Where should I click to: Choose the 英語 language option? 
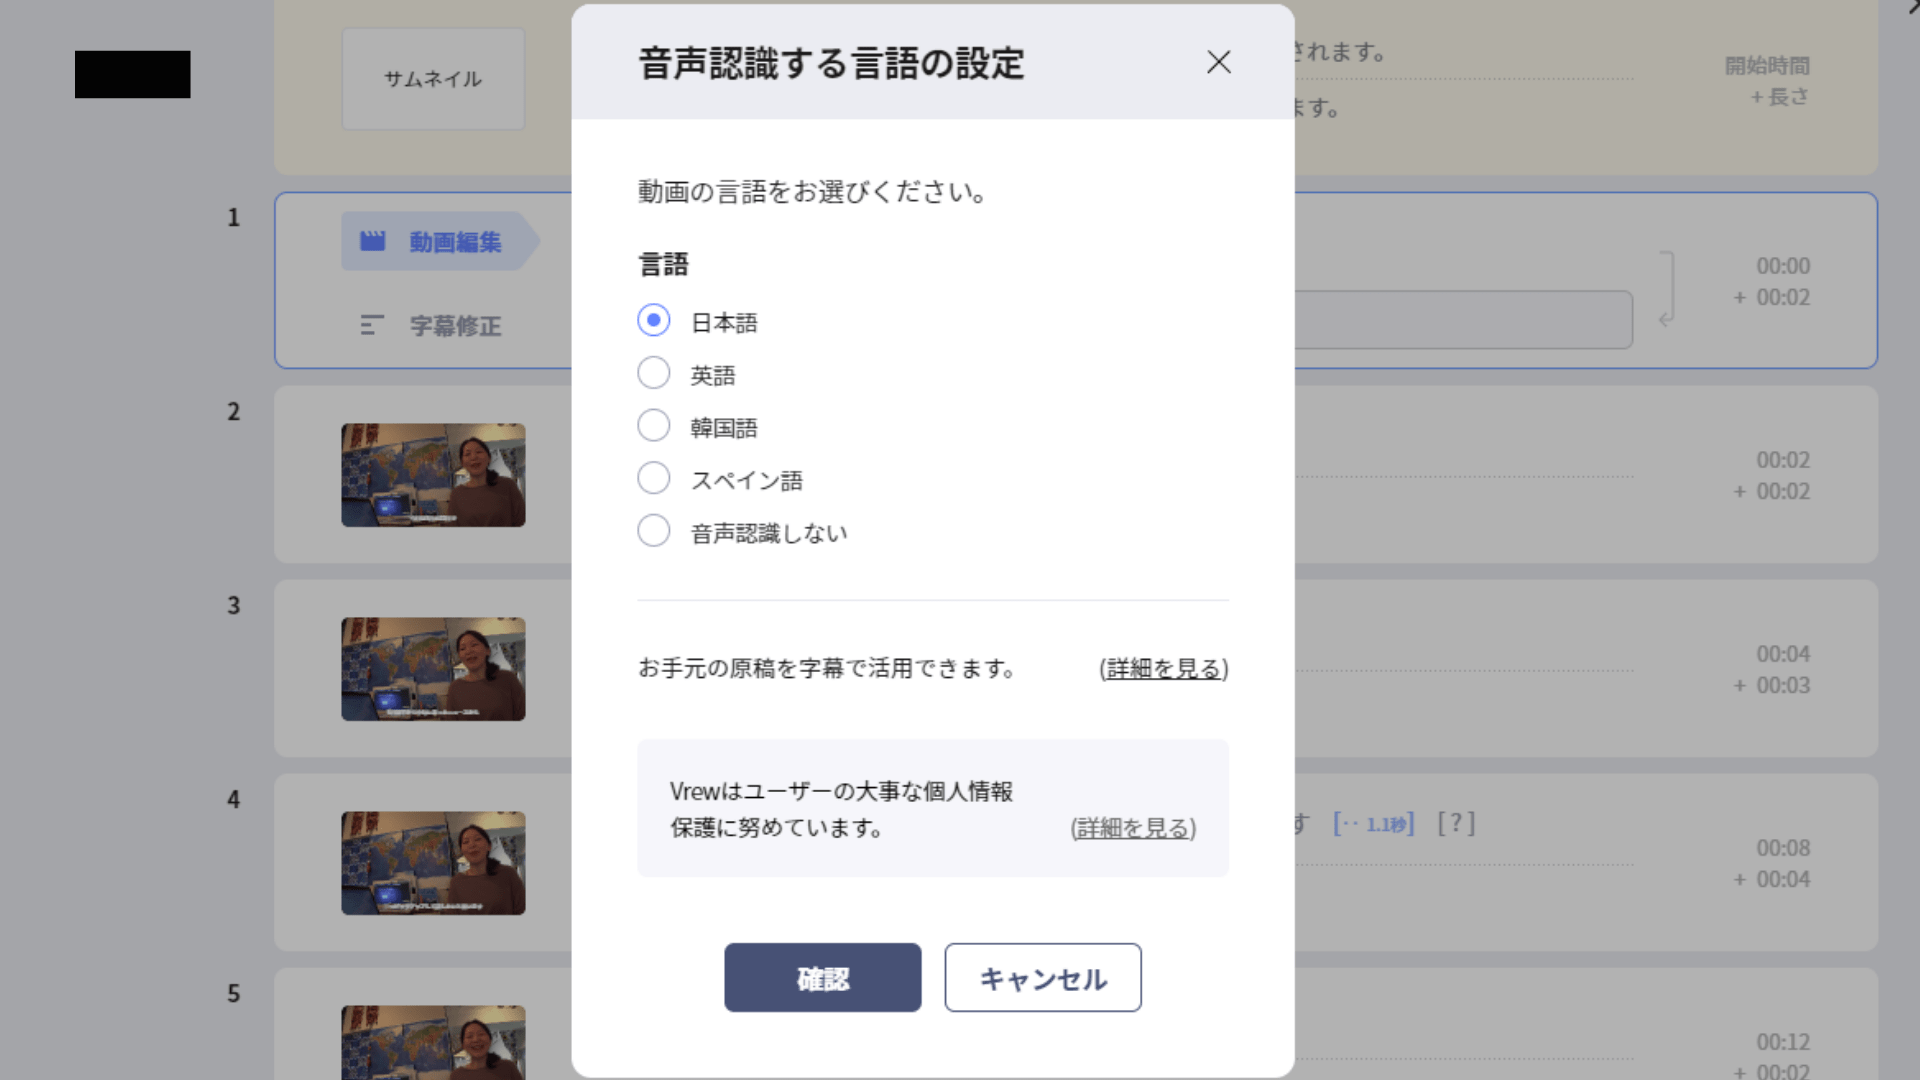(654, 373)
